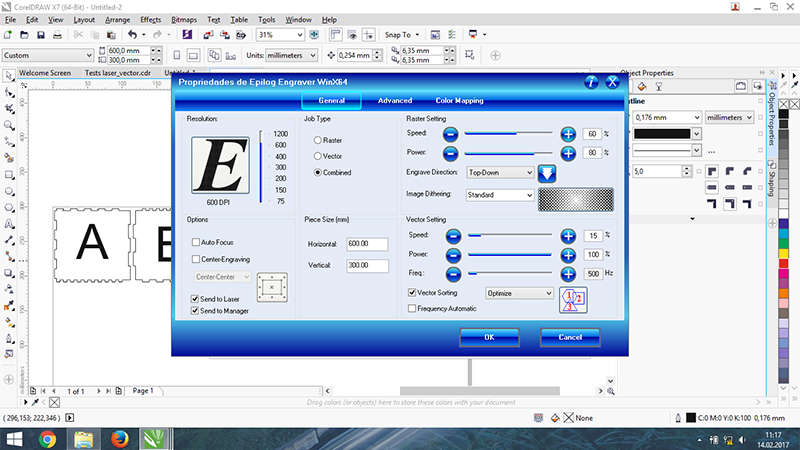Viewport: 800px width, 450px height.
Task: Click the Save icon in the toolbar
Action: pyautogui.click(x=41, y=35)
